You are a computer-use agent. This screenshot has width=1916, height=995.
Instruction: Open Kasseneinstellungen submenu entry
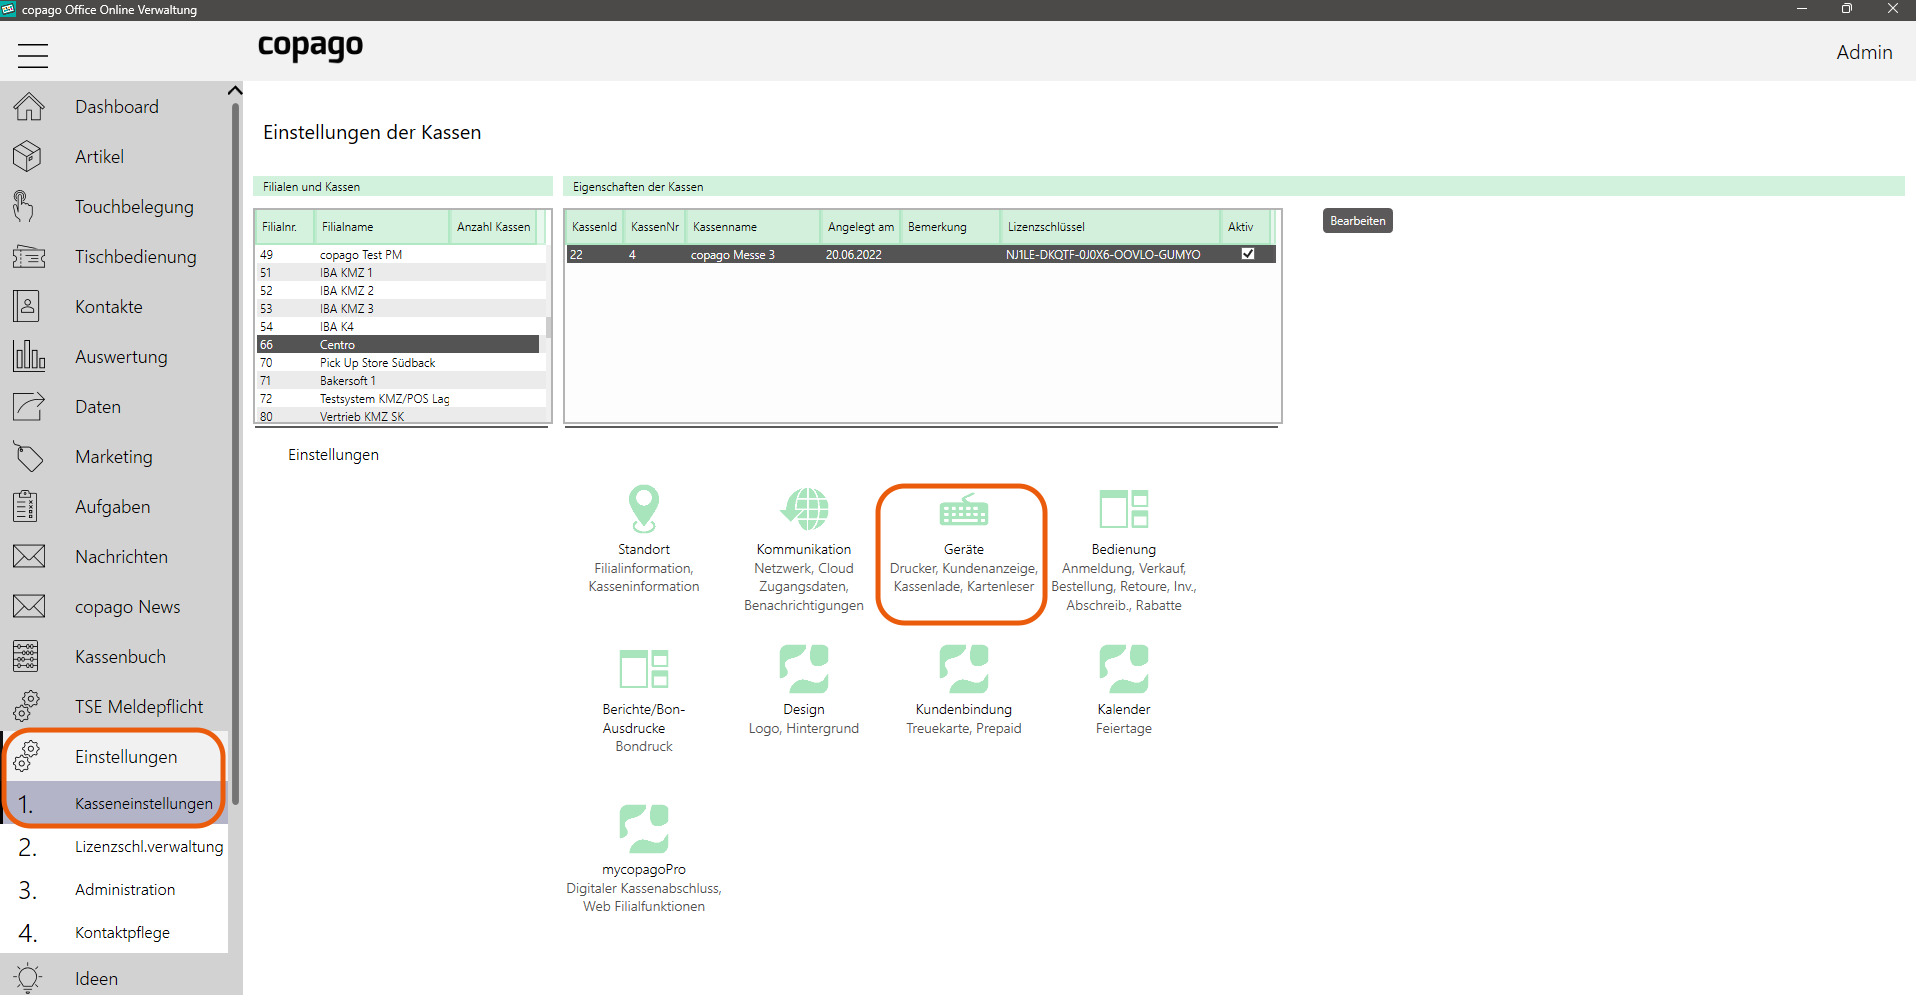[x=116, y=803]
